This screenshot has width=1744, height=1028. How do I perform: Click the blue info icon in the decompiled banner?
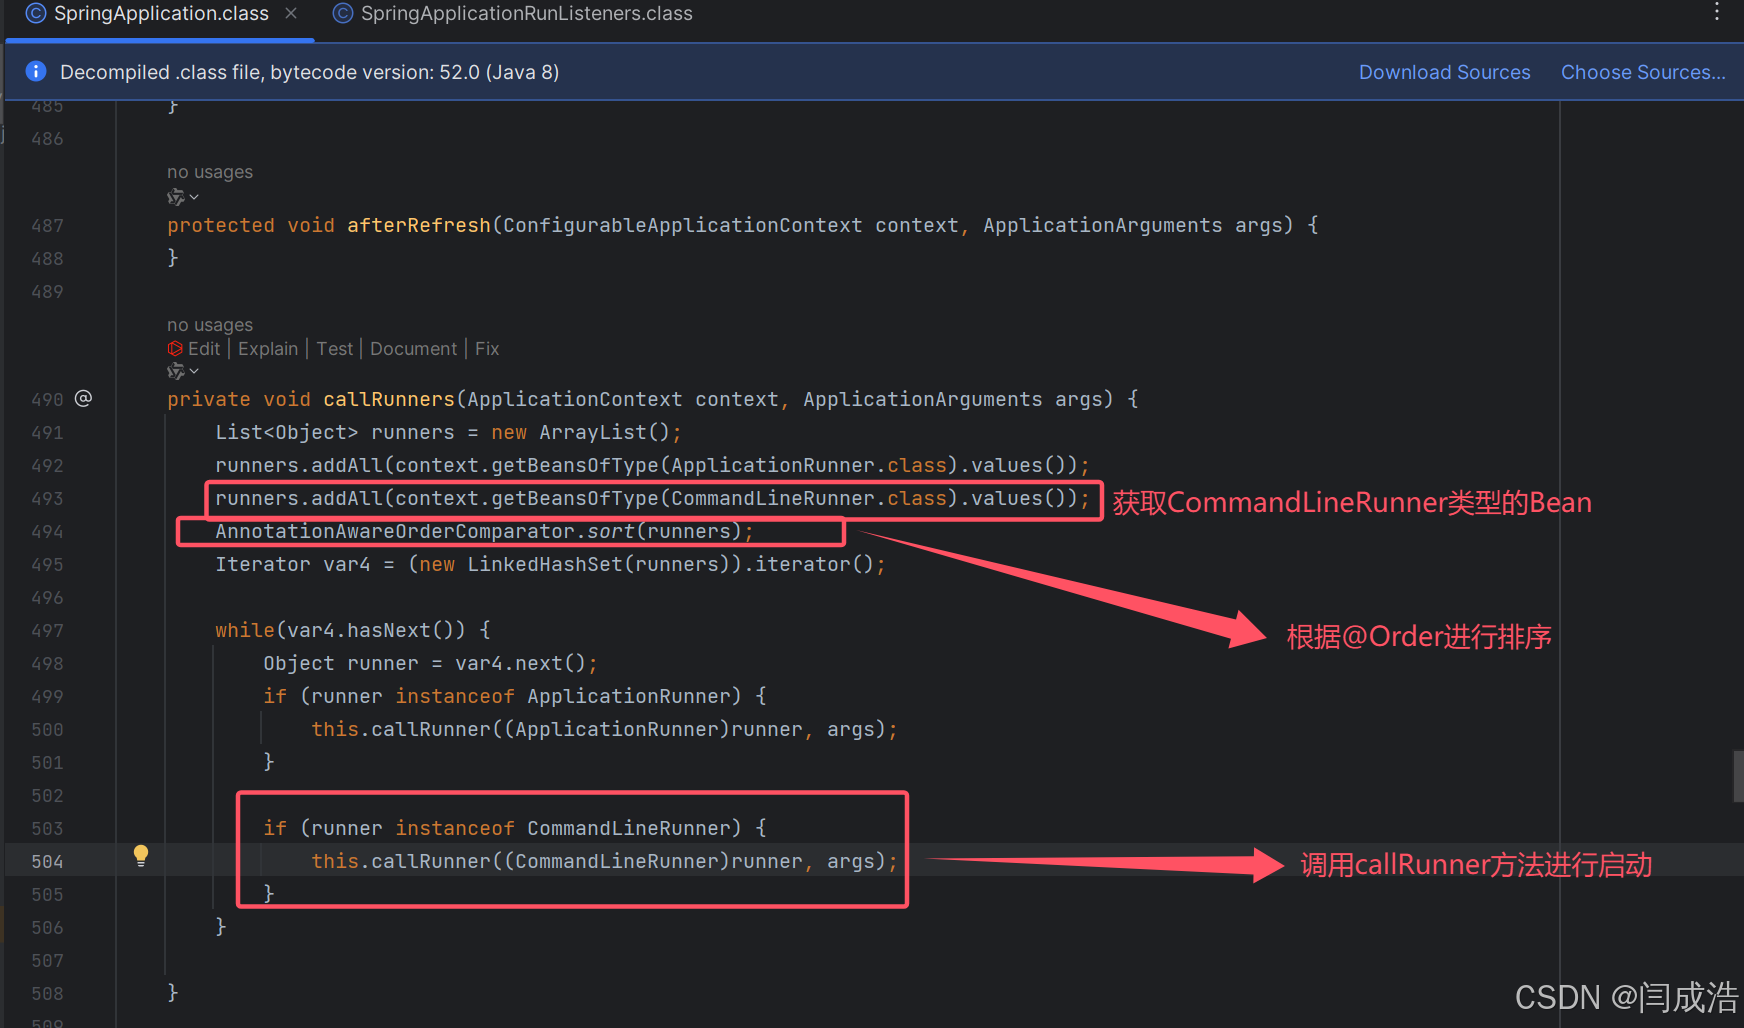(35, 71)
